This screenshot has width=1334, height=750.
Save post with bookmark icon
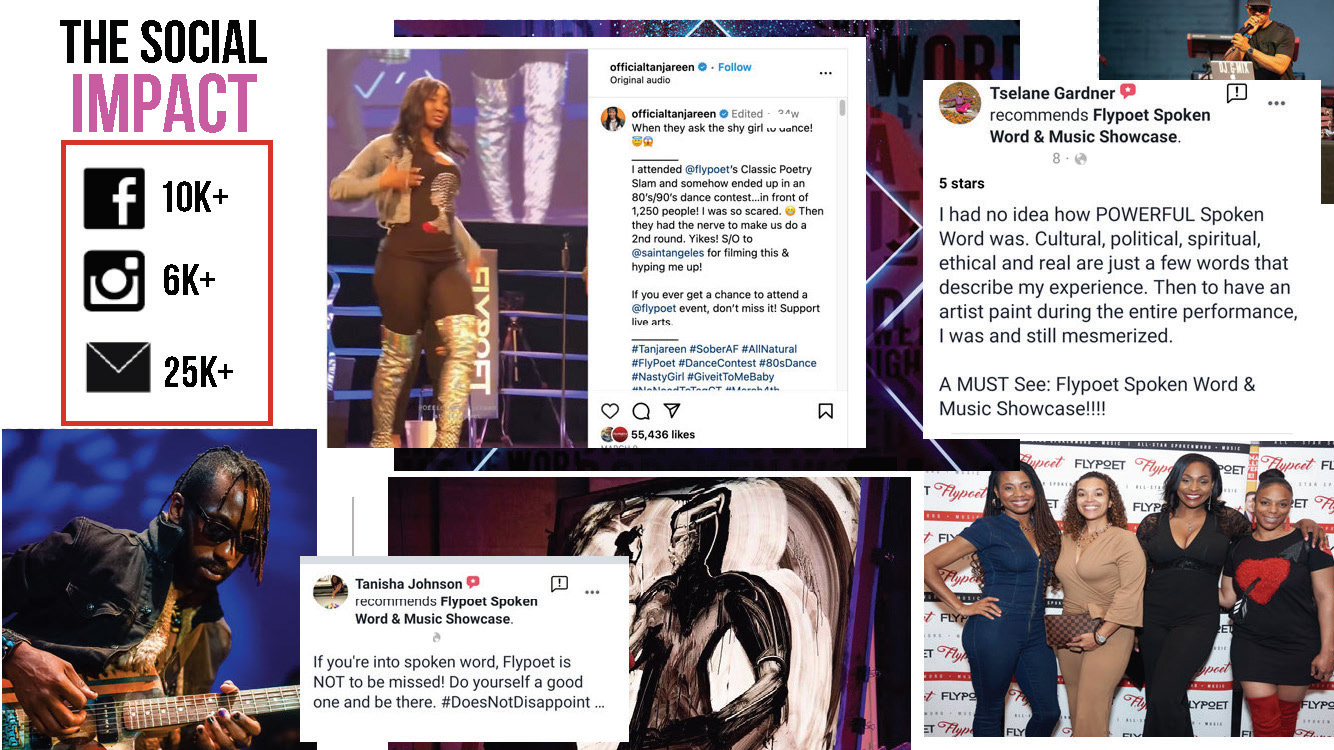pos(826,411)
